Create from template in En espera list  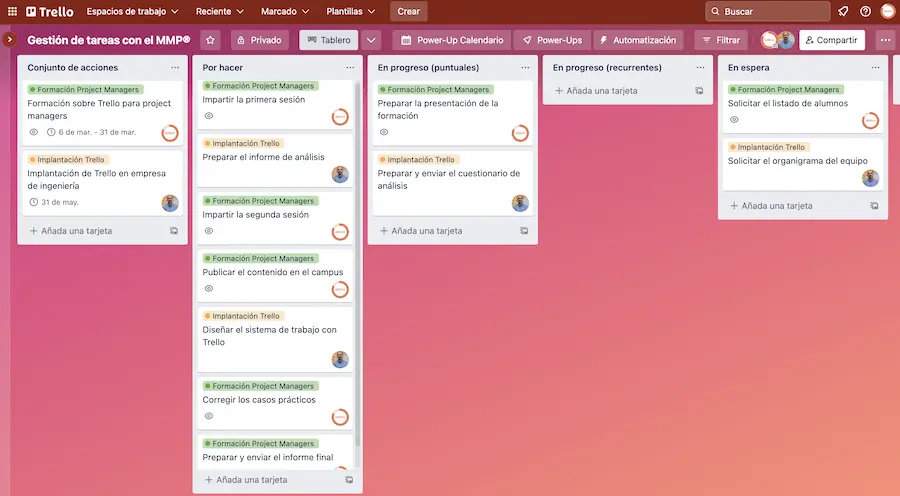click(874, 206)
